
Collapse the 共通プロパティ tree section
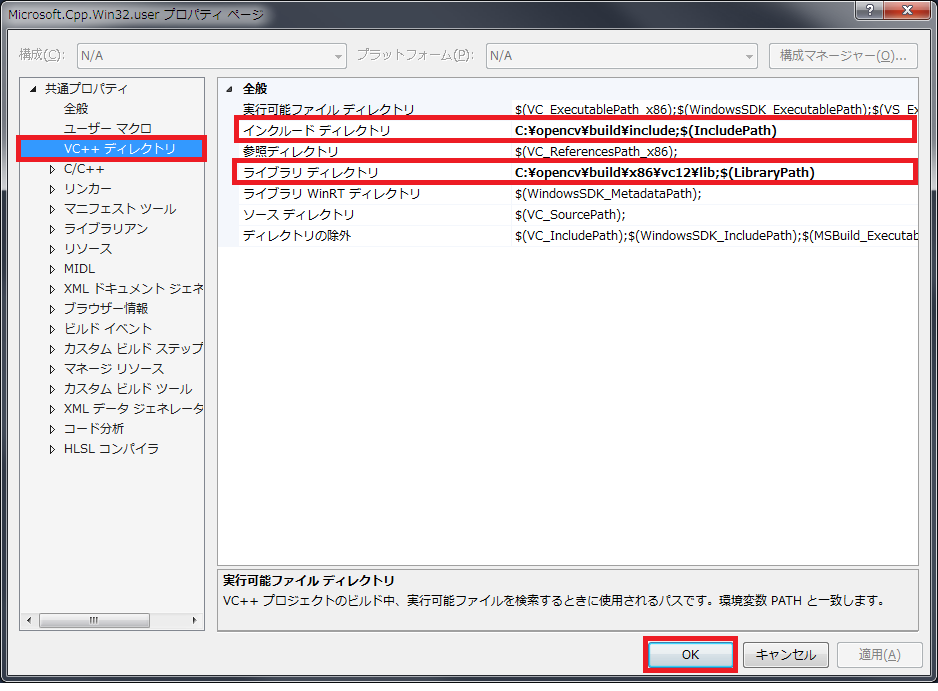click(x=31, y=88)
